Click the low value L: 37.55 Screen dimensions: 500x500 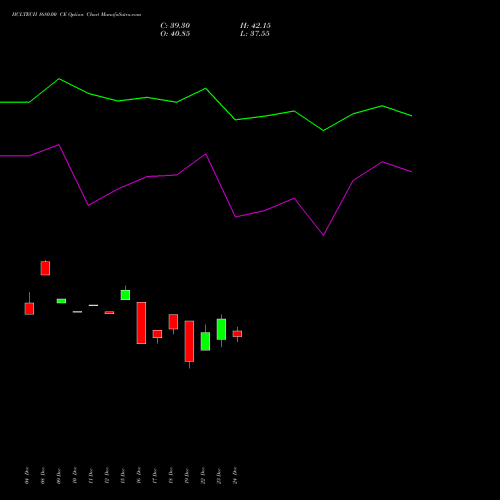pos(255,34)
